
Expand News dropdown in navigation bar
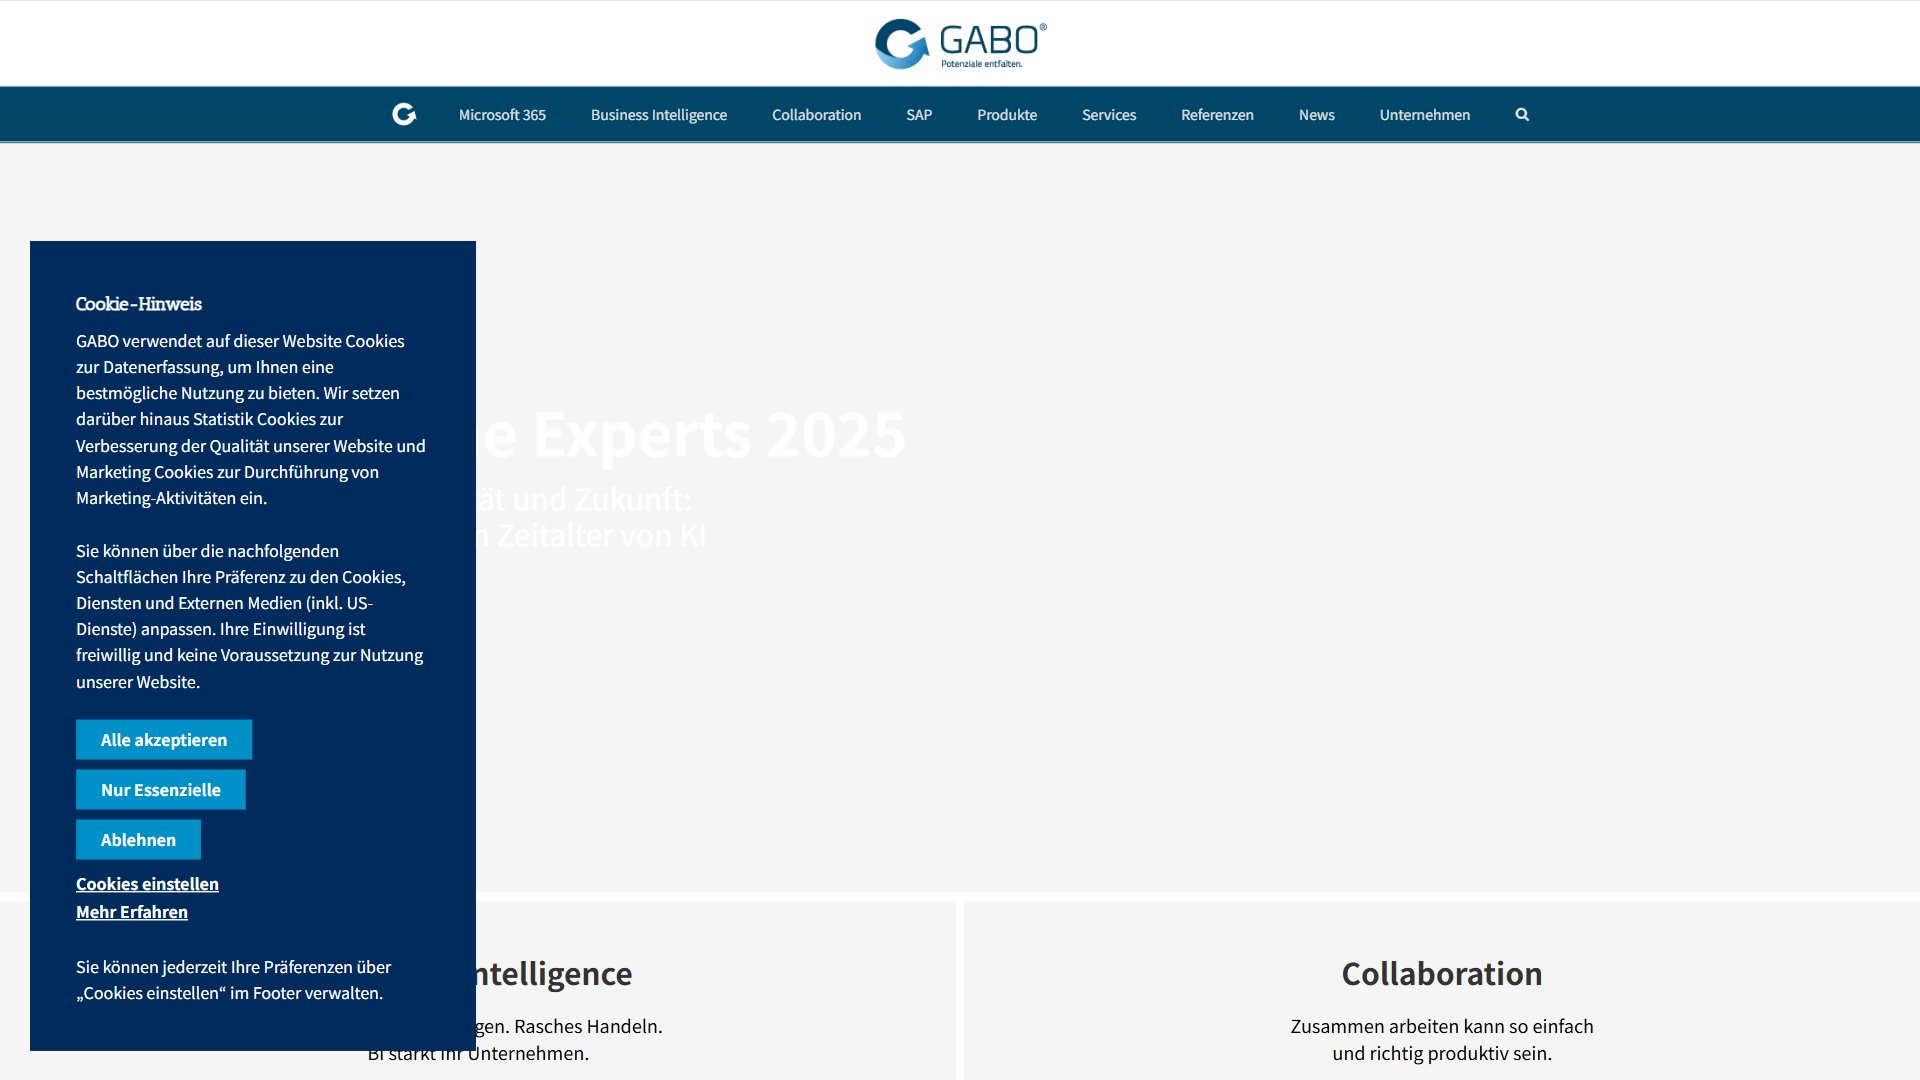click(x=1316, y=115)
